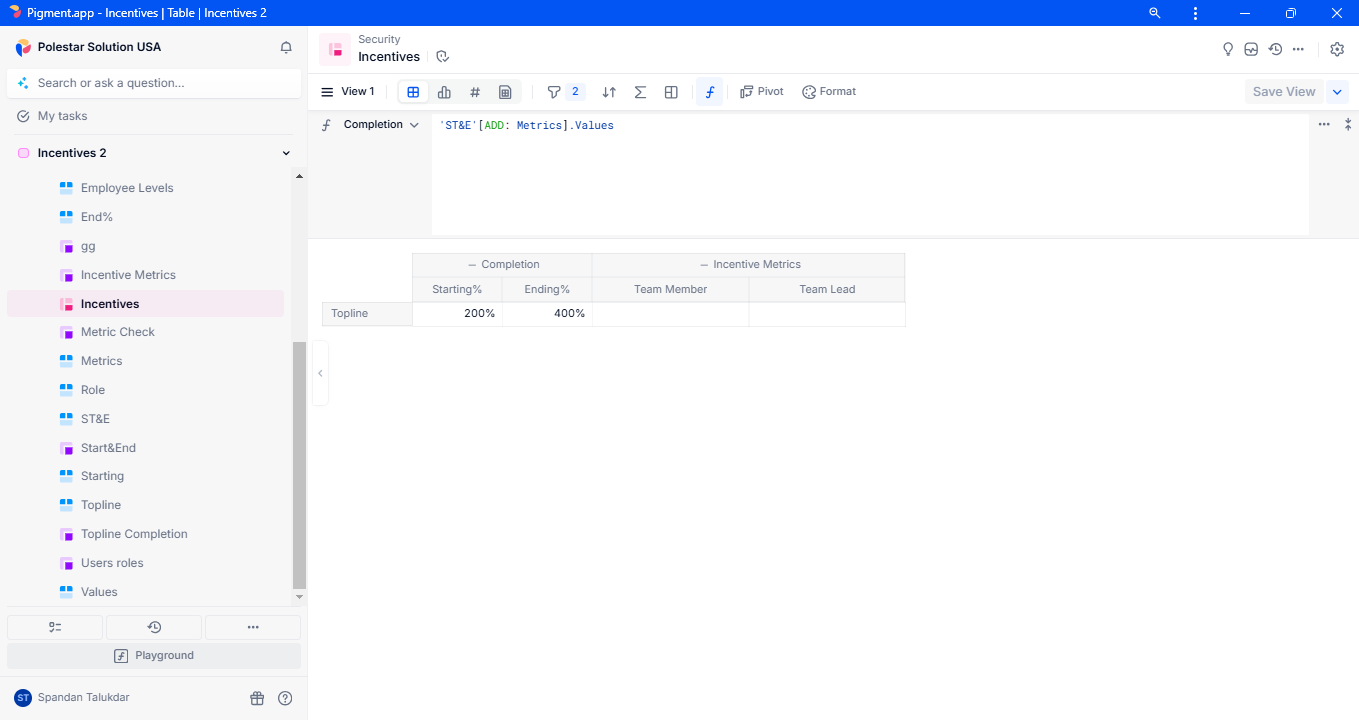Open the View 1 views menu
Viewport: 1359px width, 720px height.
(347, 92)
